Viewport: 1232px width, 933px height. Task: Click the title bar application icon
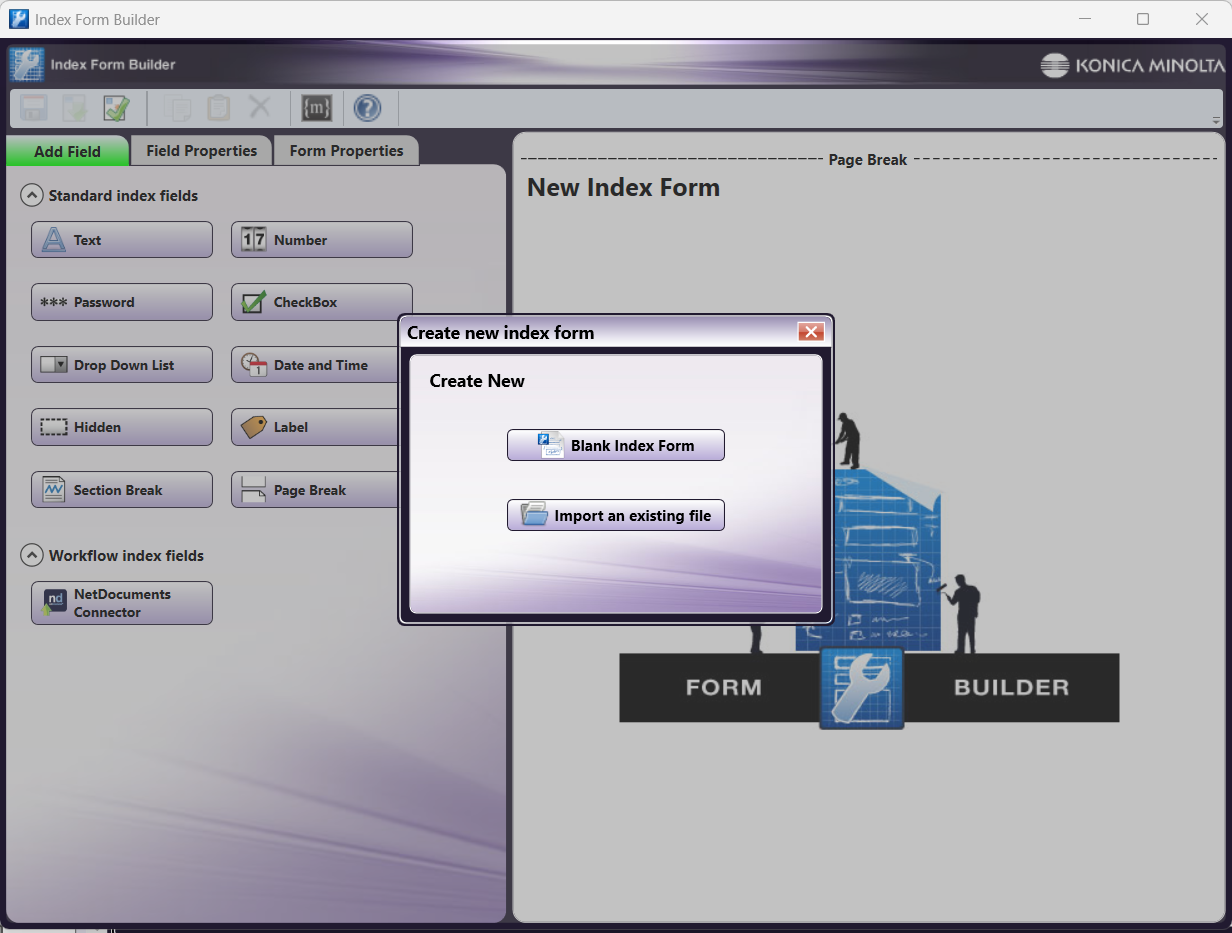[x=19, y=19]
